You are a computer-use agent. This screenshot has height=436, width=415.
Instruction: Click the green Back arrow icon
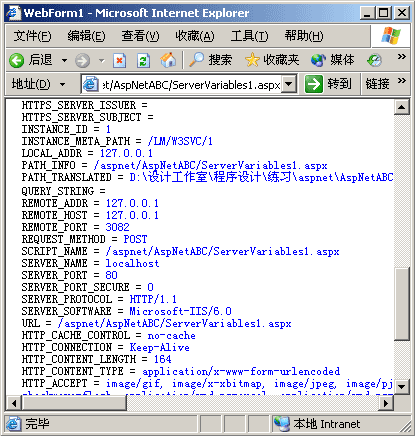pyautogui.click(x=16, y=61)
